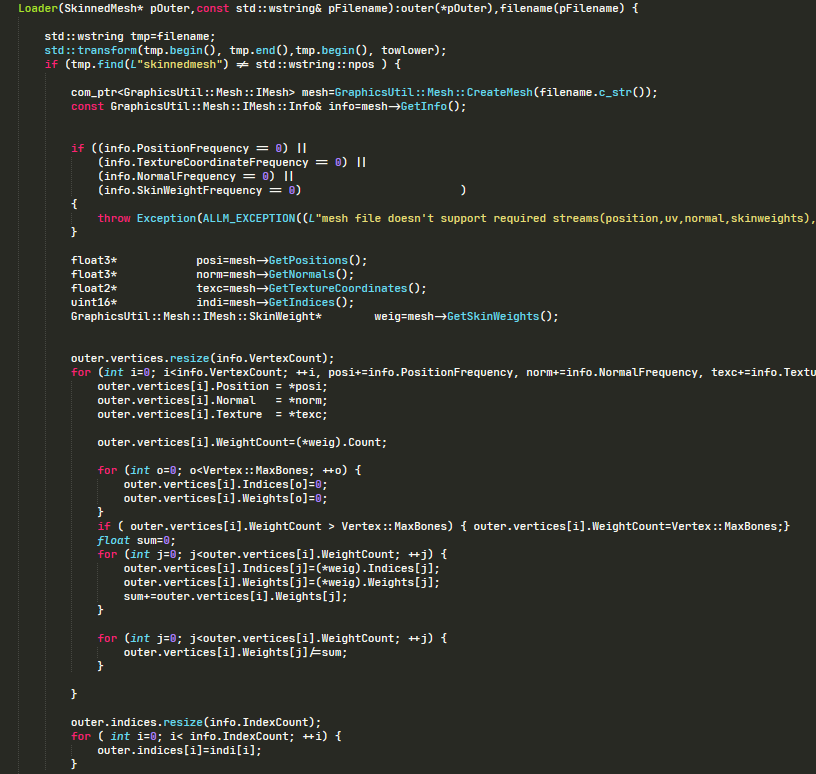Viewport: 816px width, 774px height.
Task: Place cursor on std::transform call
Action: click(x=91, y=50)
